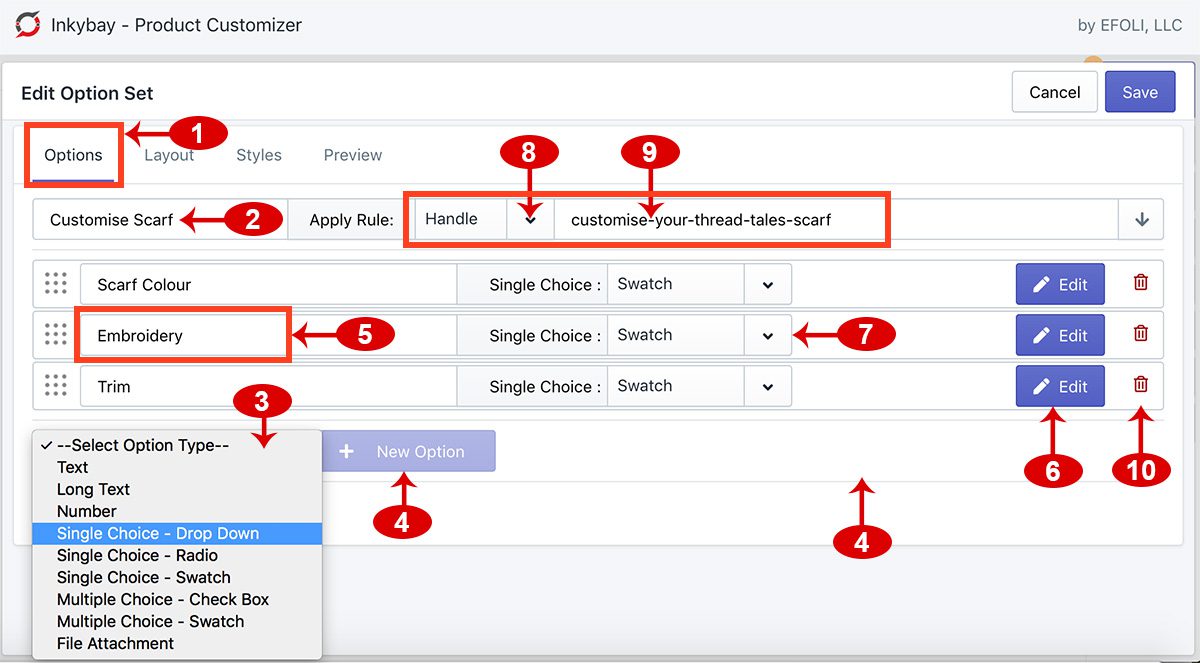Open the Preview tab
The width and height of the screenshot is (1200, 663).
pos(352,155)
